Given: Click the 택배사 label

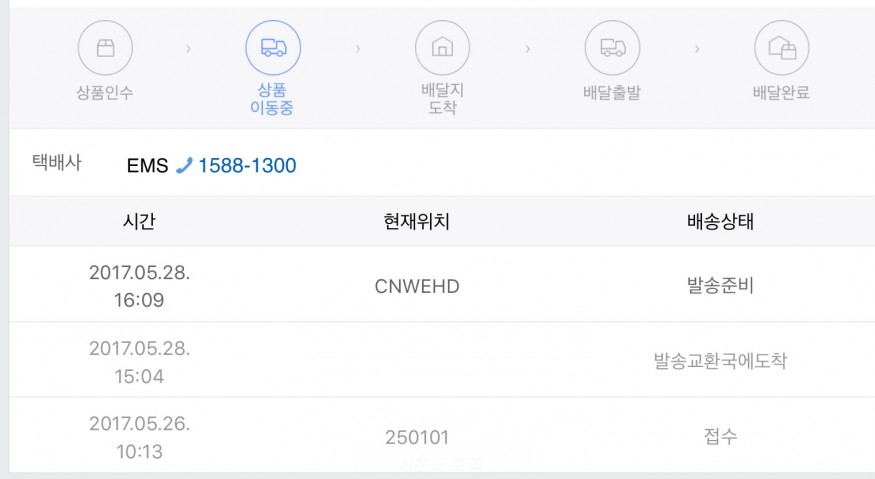Looking at the screenshot, I should point(57,162).
